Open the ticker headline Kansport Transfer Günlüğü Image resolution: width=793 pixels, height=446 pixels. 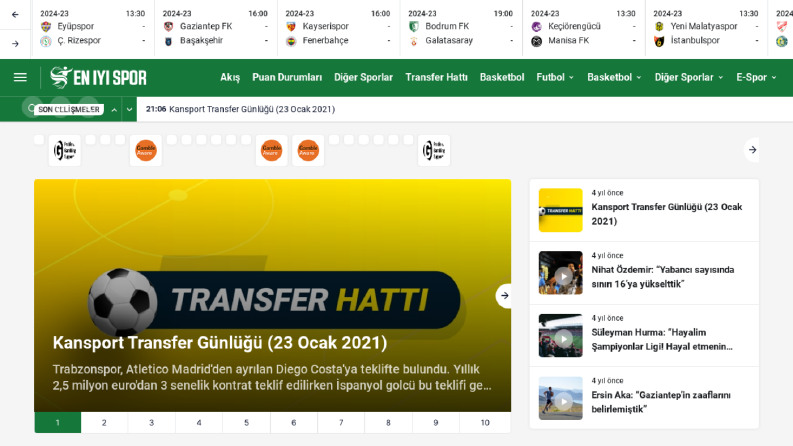pyautogui.click(x=252, y=109)
